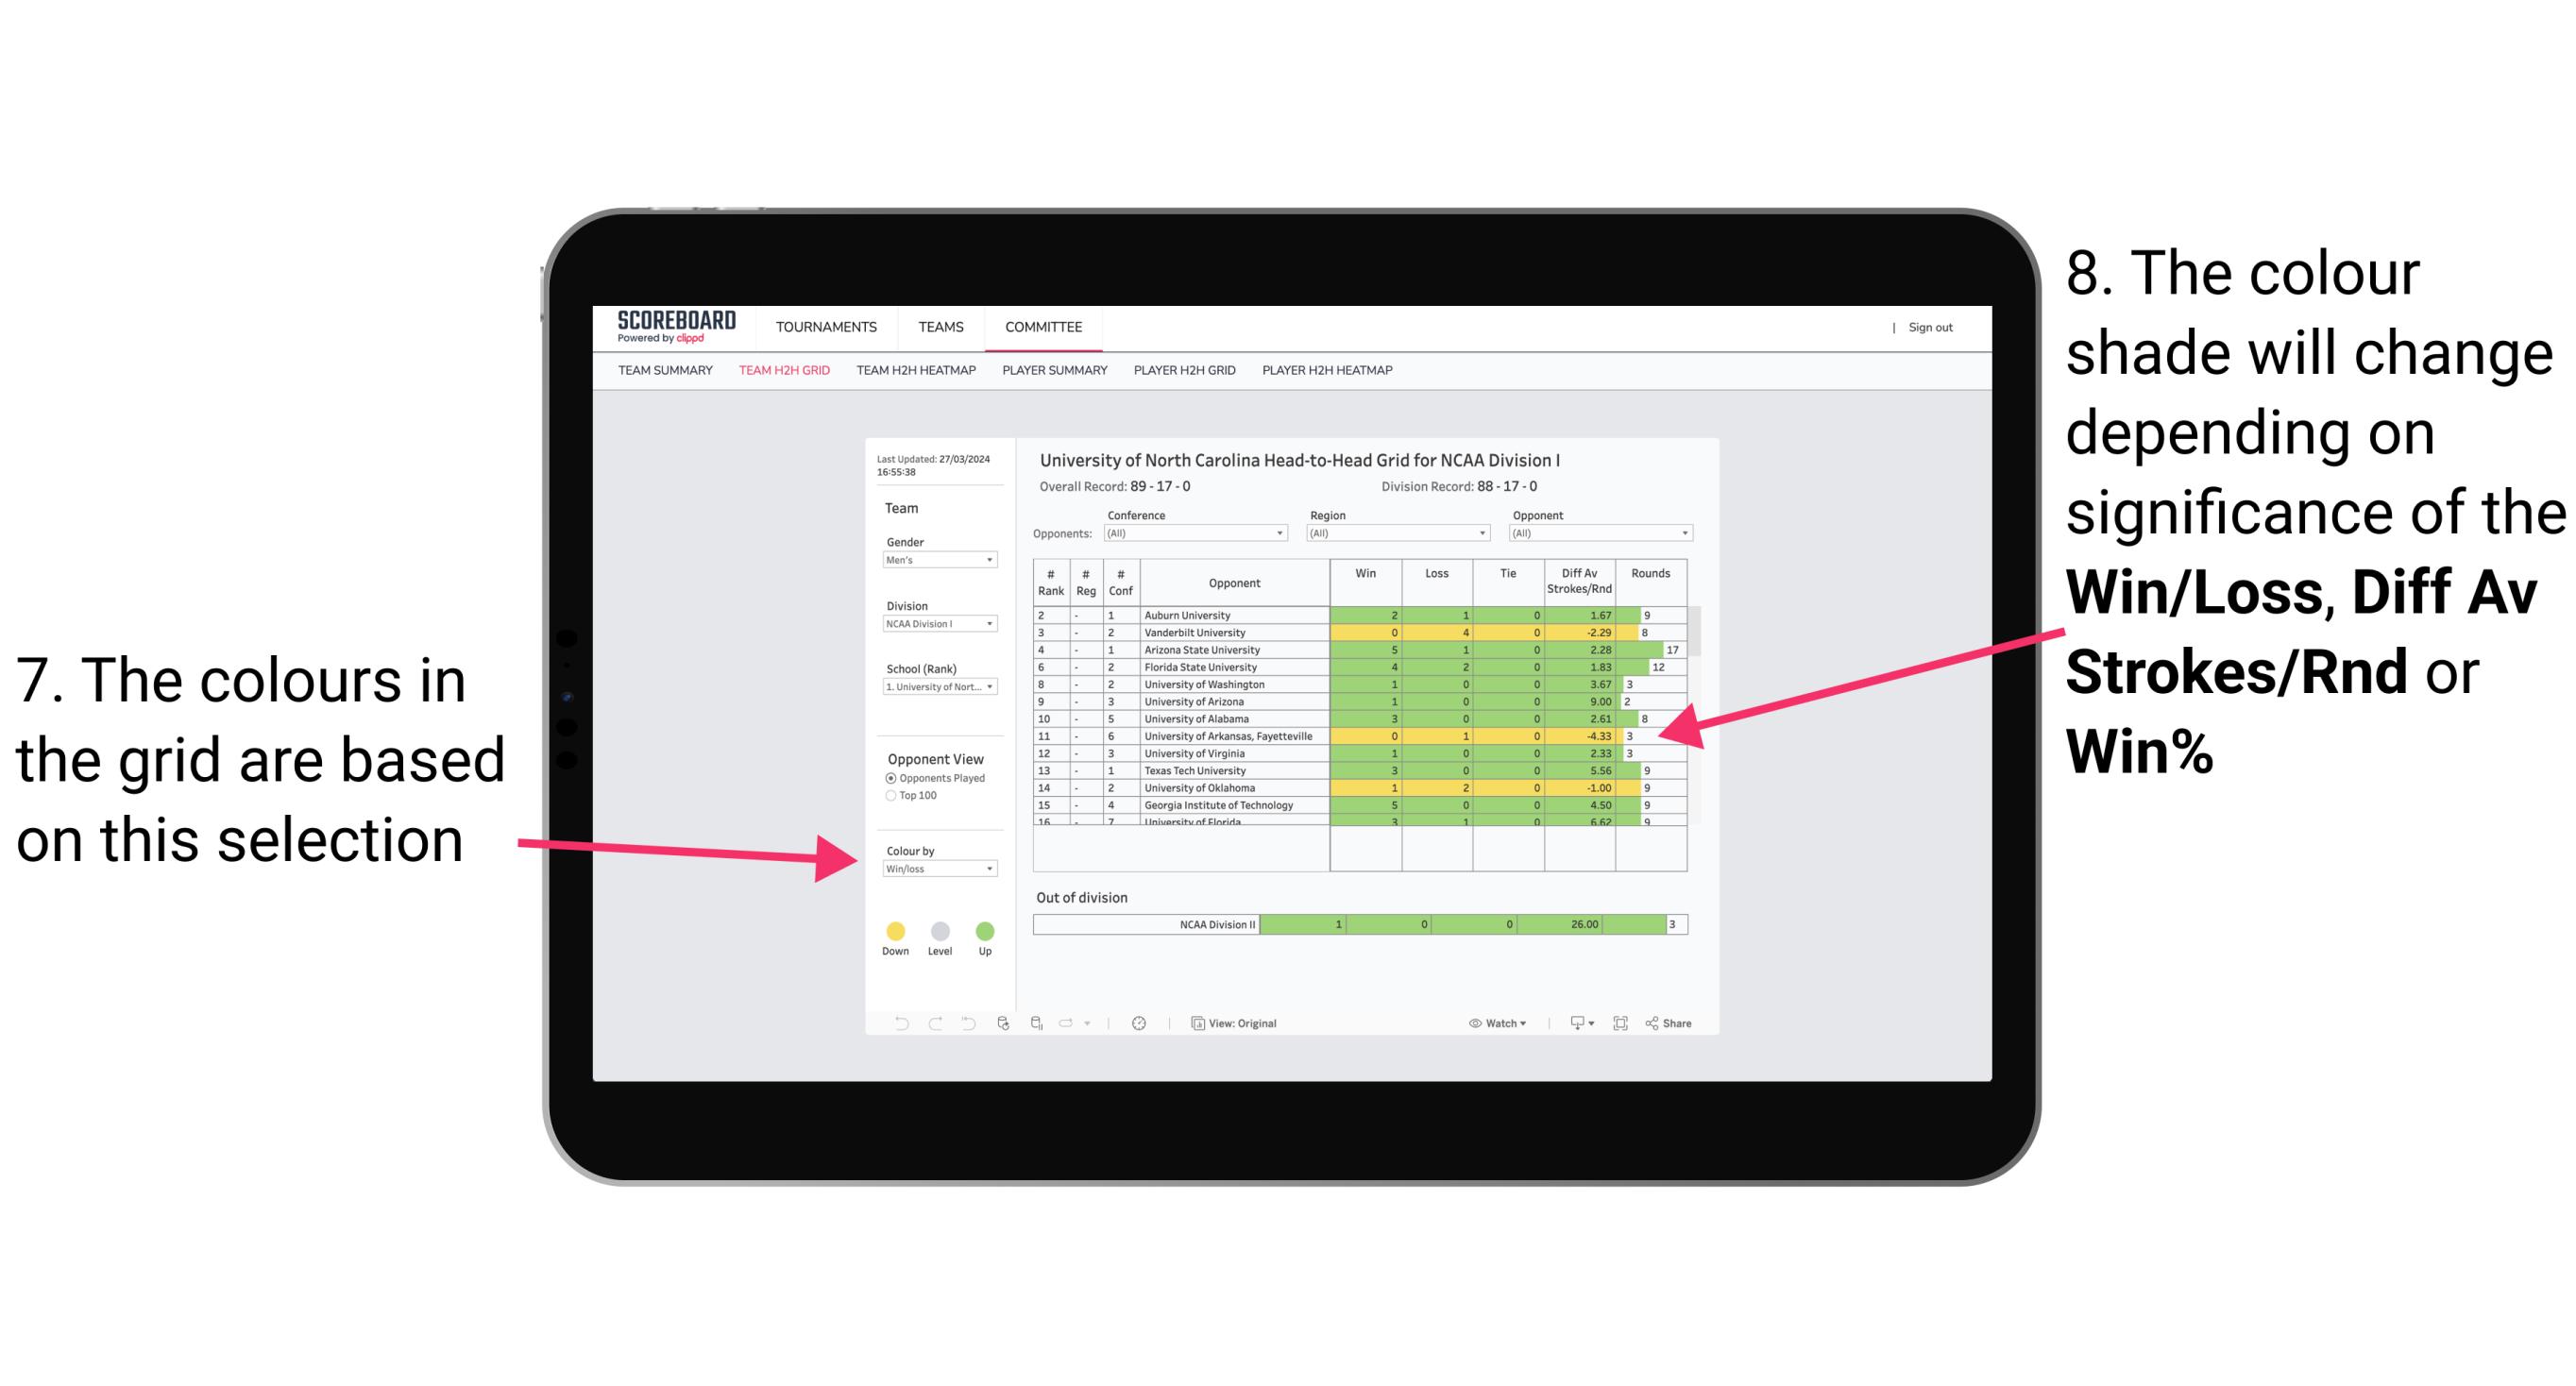This screenshot has height=1386, width=2576.
Task: Select the Down colour swatch indicator
Action: (x=896, y=930)
